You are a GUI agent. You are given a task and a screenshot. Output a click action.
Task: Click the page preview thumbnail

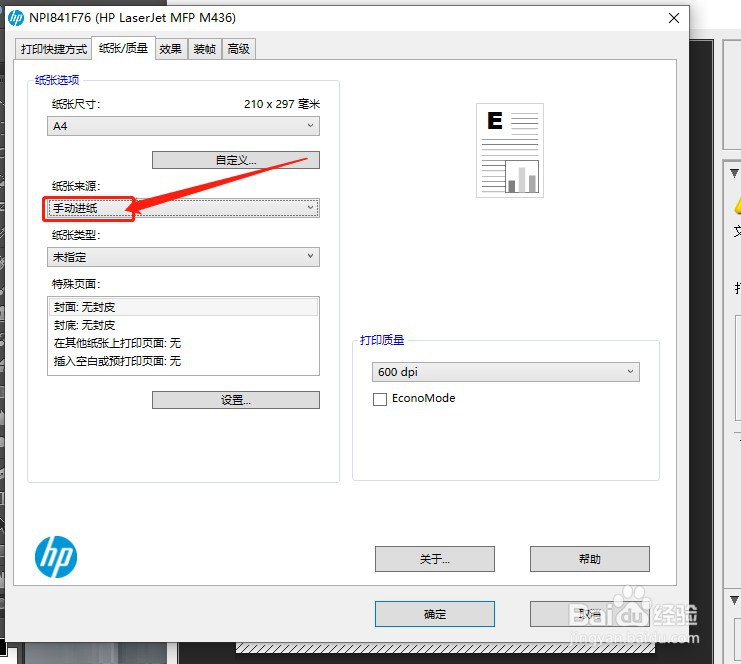(x=510, y=150)
